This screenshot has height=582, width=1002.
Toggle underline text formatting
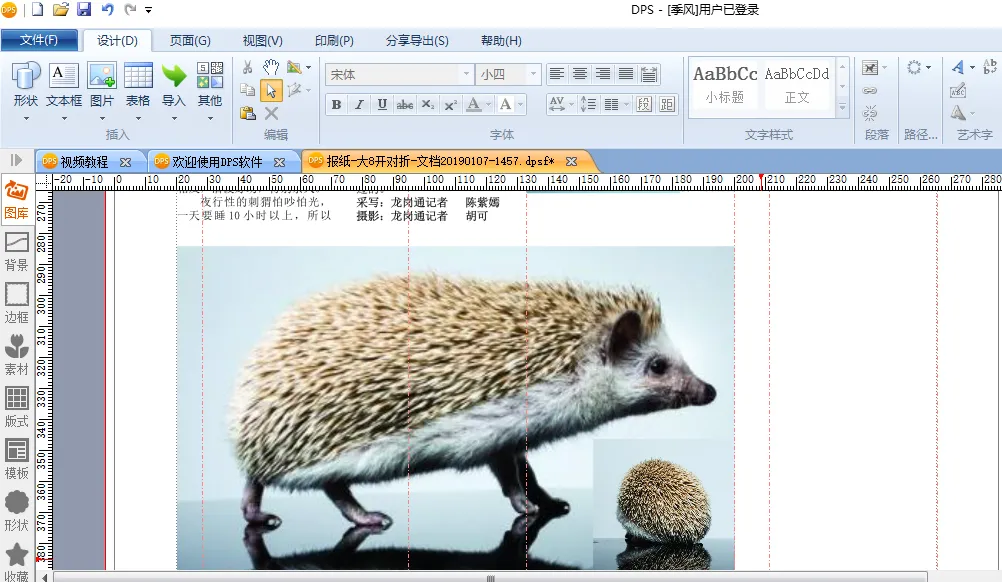click(382, 105)
